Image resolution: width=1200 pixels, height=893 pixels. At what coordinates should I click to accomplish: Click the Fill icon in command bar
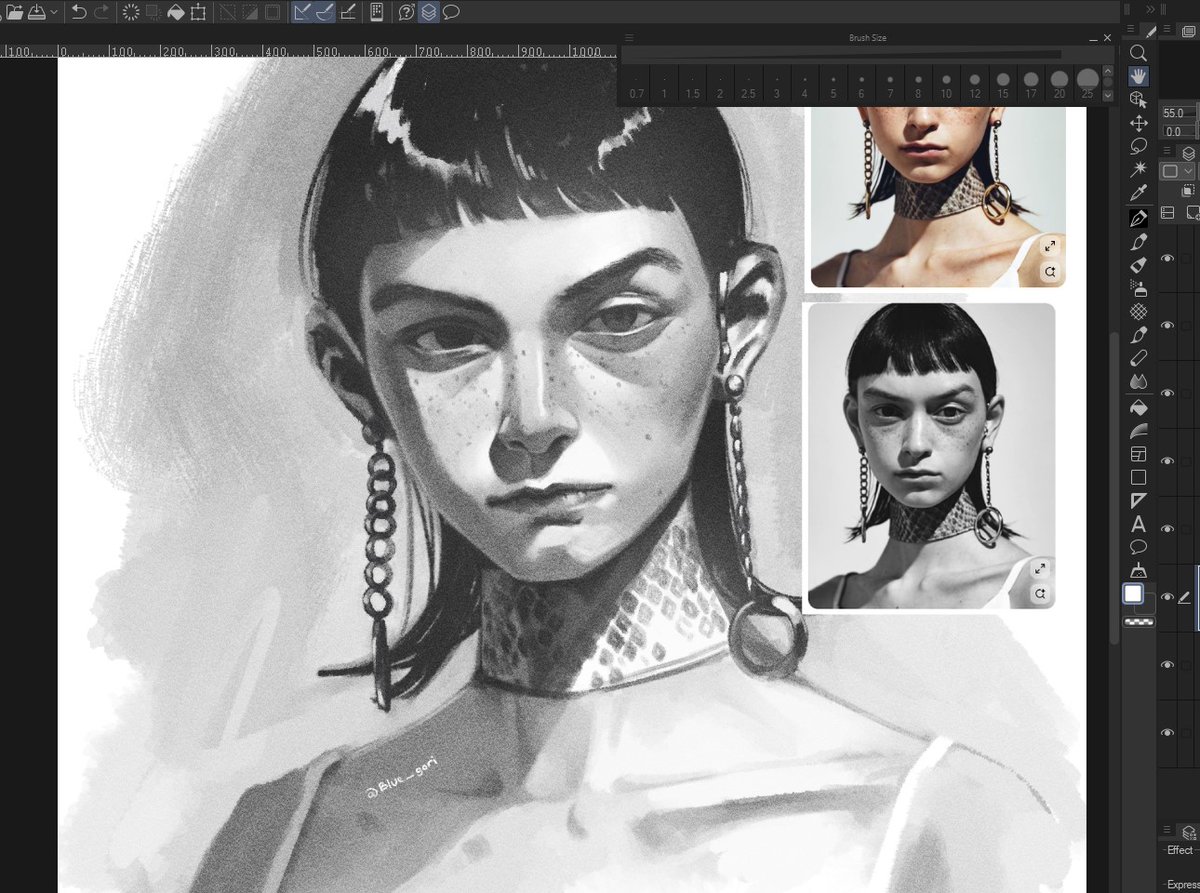pyautogui.click(x=176, y=12)
